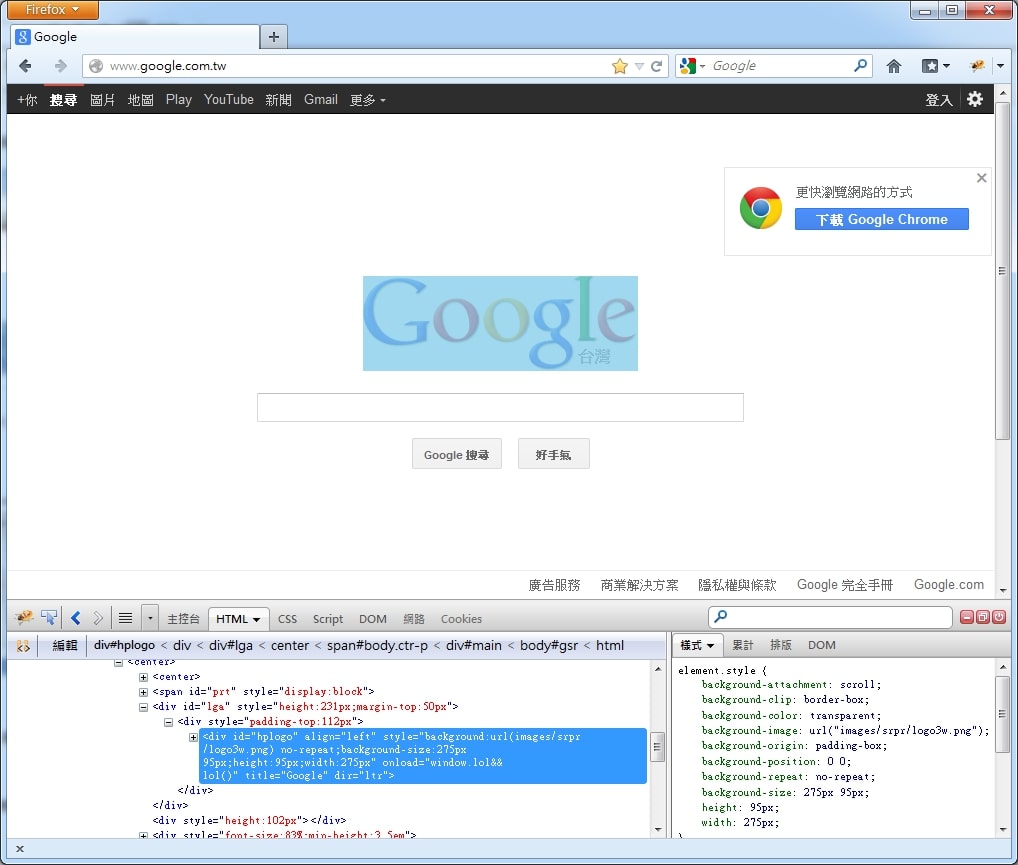This screenshot has height=865, width=1018.
Task: Click the address bar showing www.google.com.tw
Action: pos(357,66)
